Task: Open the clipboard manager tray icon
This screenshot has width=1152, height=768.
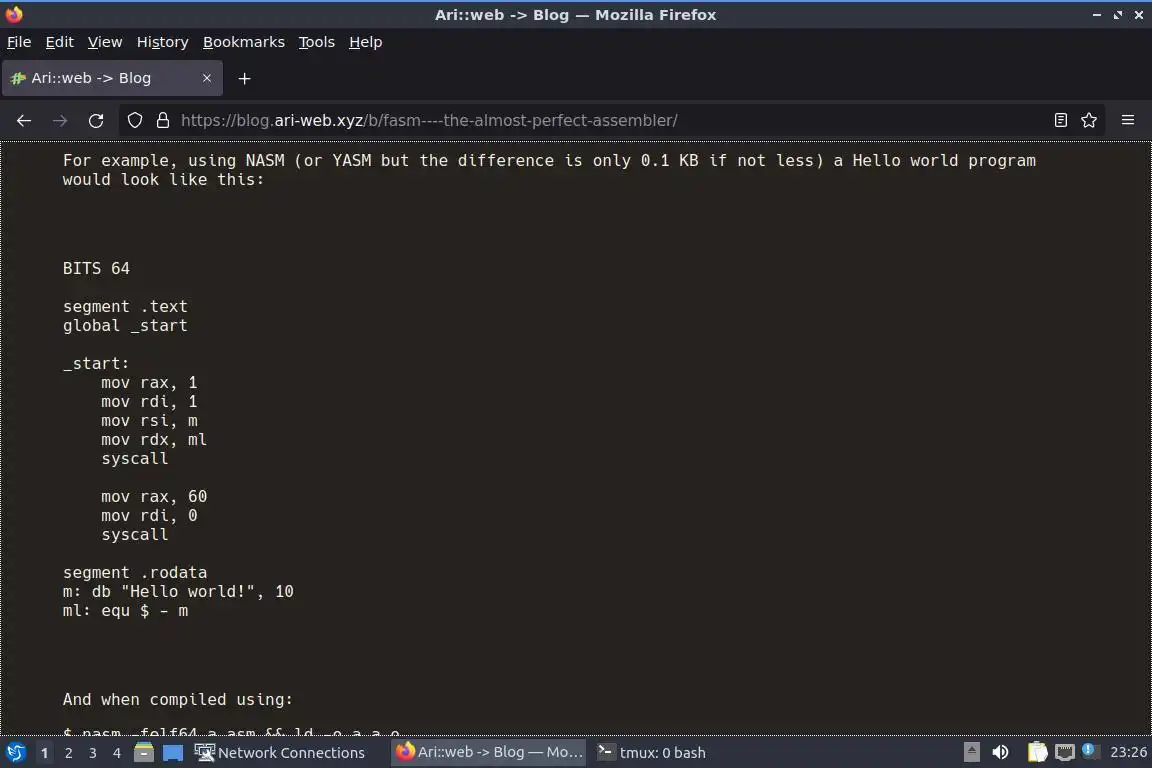Action: 1037,753
